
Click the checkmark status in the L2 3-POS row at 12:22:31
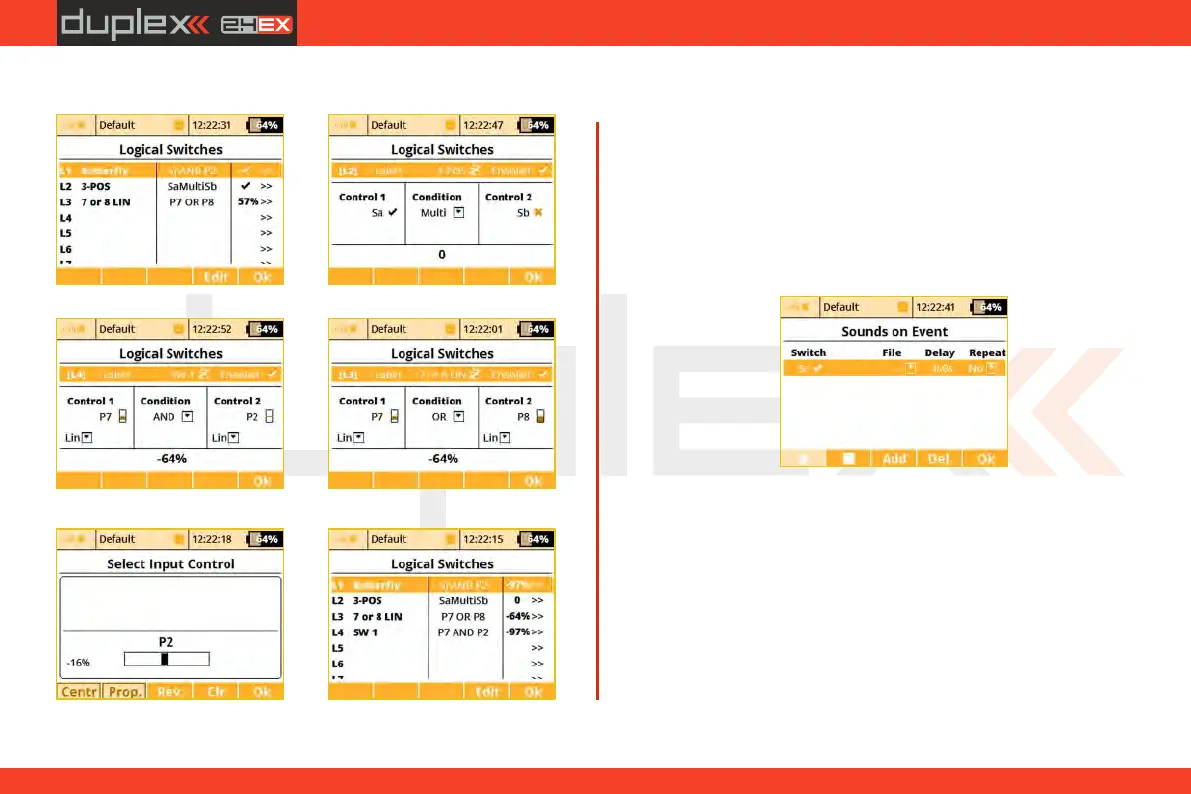point(245,186)
